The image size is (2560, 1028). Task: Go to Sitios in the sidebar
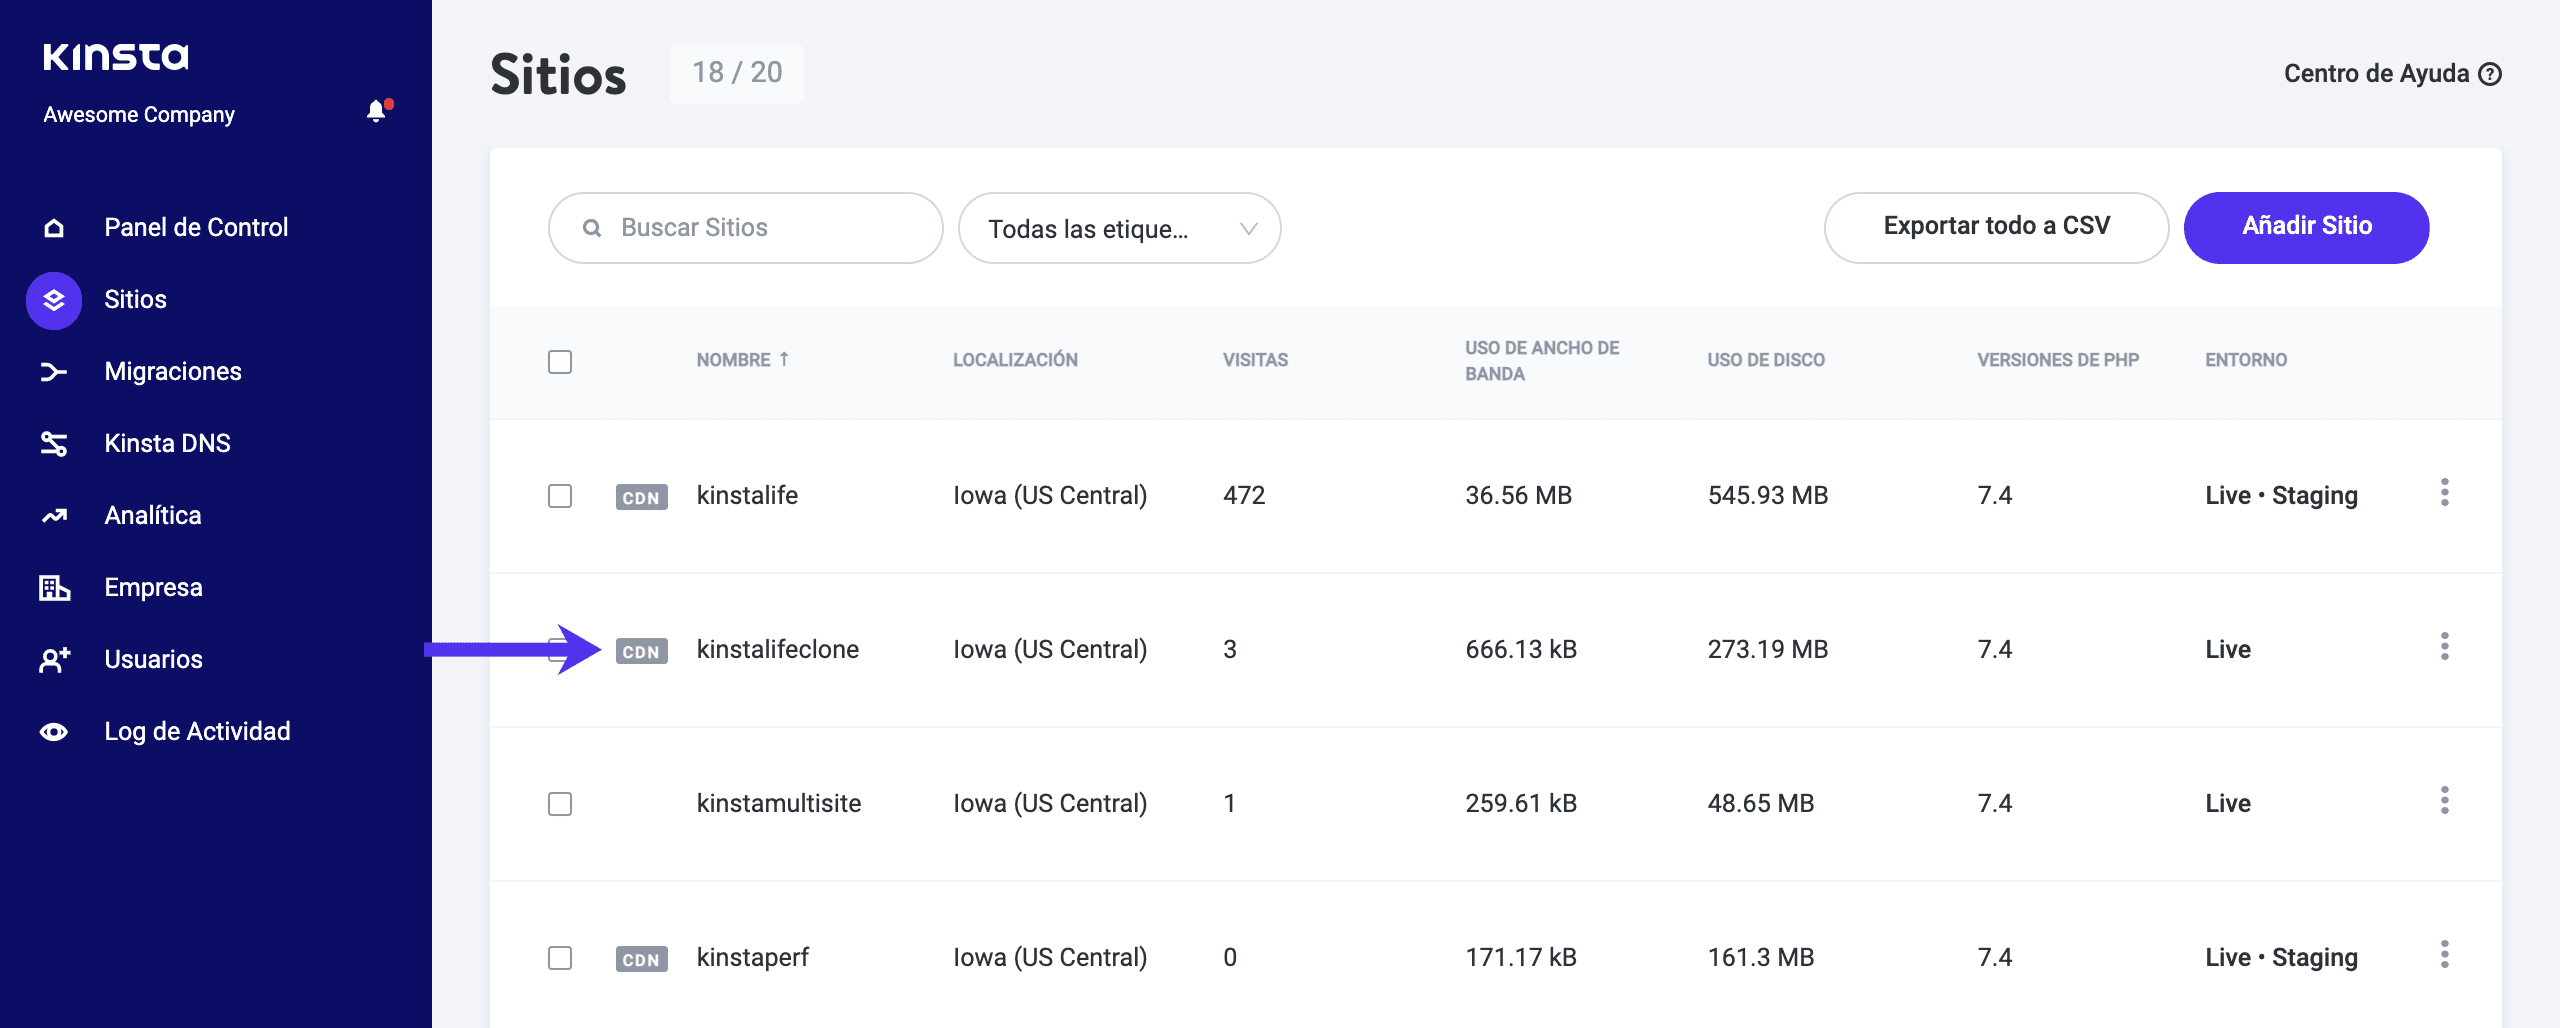(x=135, y=300)
